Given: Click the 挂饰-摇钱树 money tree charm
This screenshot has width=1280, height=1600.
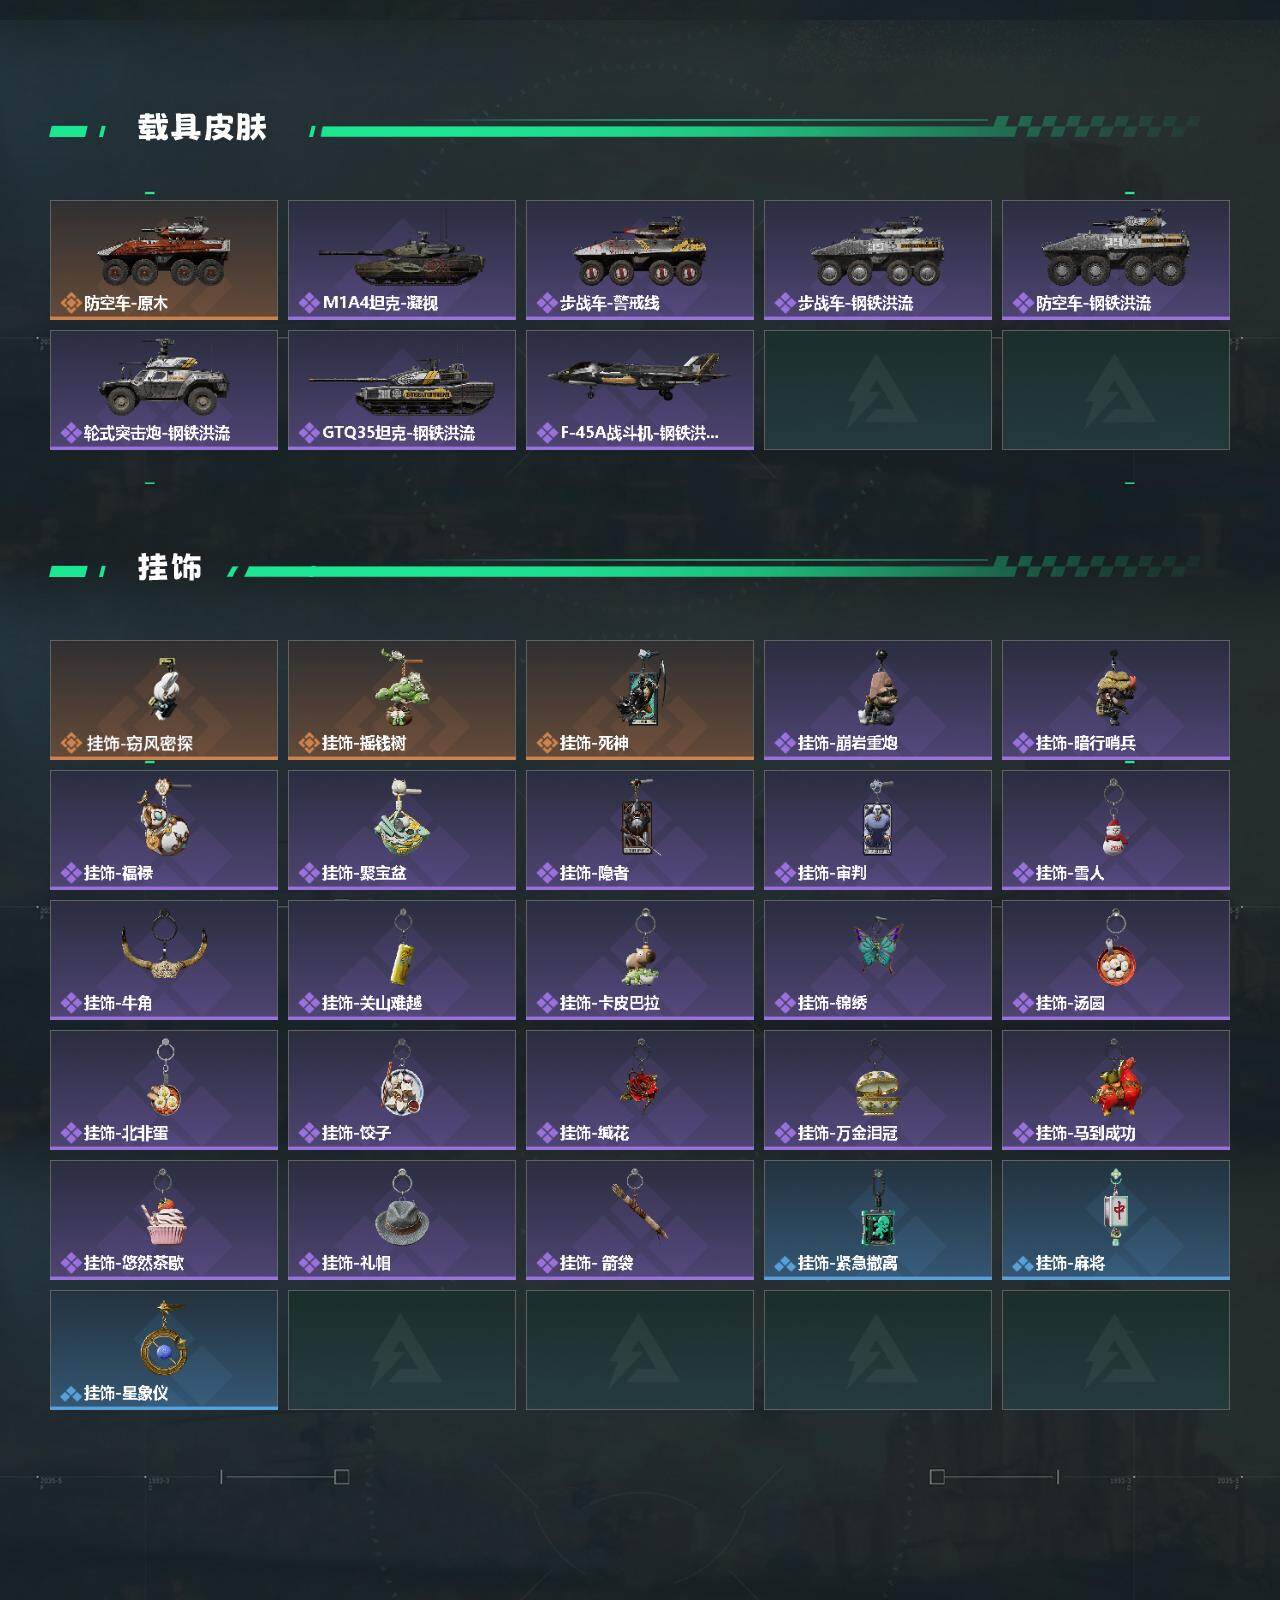Looking at the screenshot, I should pos(402,700).
